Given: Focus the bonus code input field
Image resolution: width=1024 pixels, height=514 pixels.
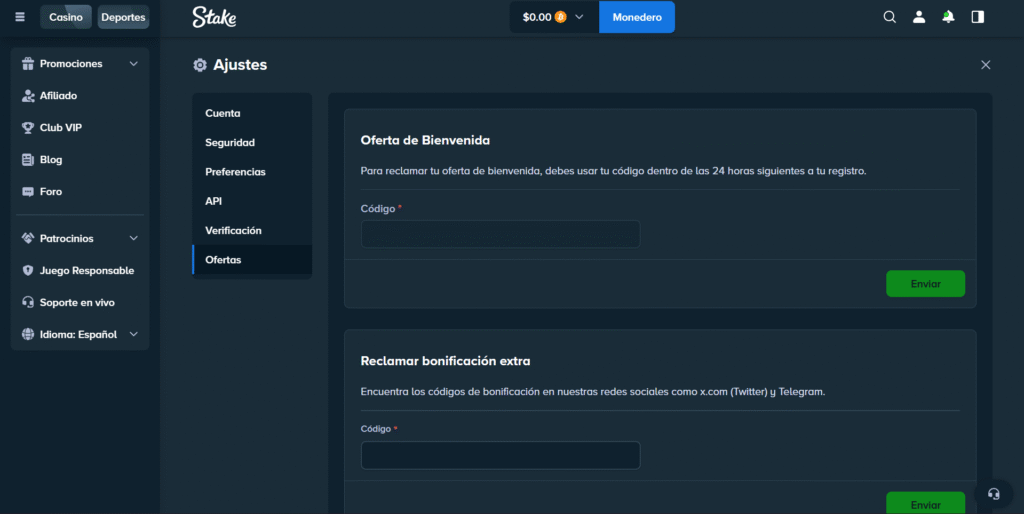Looking at the screenshot, I should [x=500, y=456].
